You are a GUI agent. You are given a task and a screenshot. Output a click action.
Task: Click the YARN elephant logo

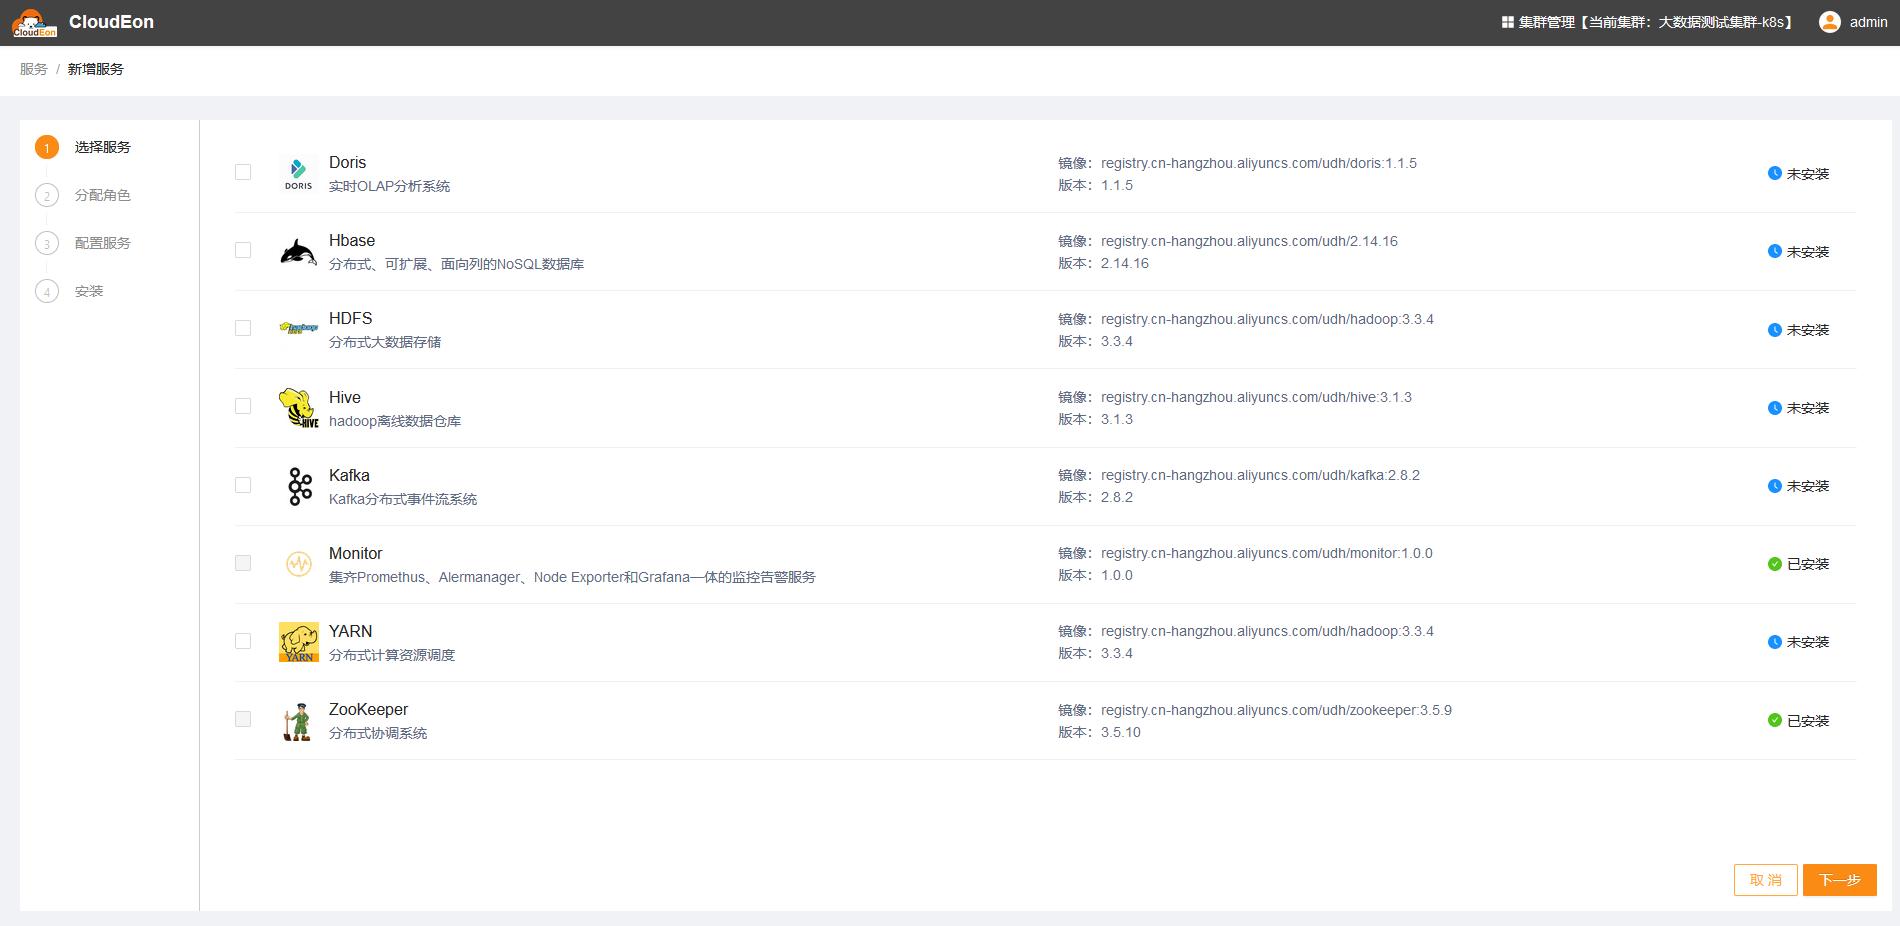[298, 642]
